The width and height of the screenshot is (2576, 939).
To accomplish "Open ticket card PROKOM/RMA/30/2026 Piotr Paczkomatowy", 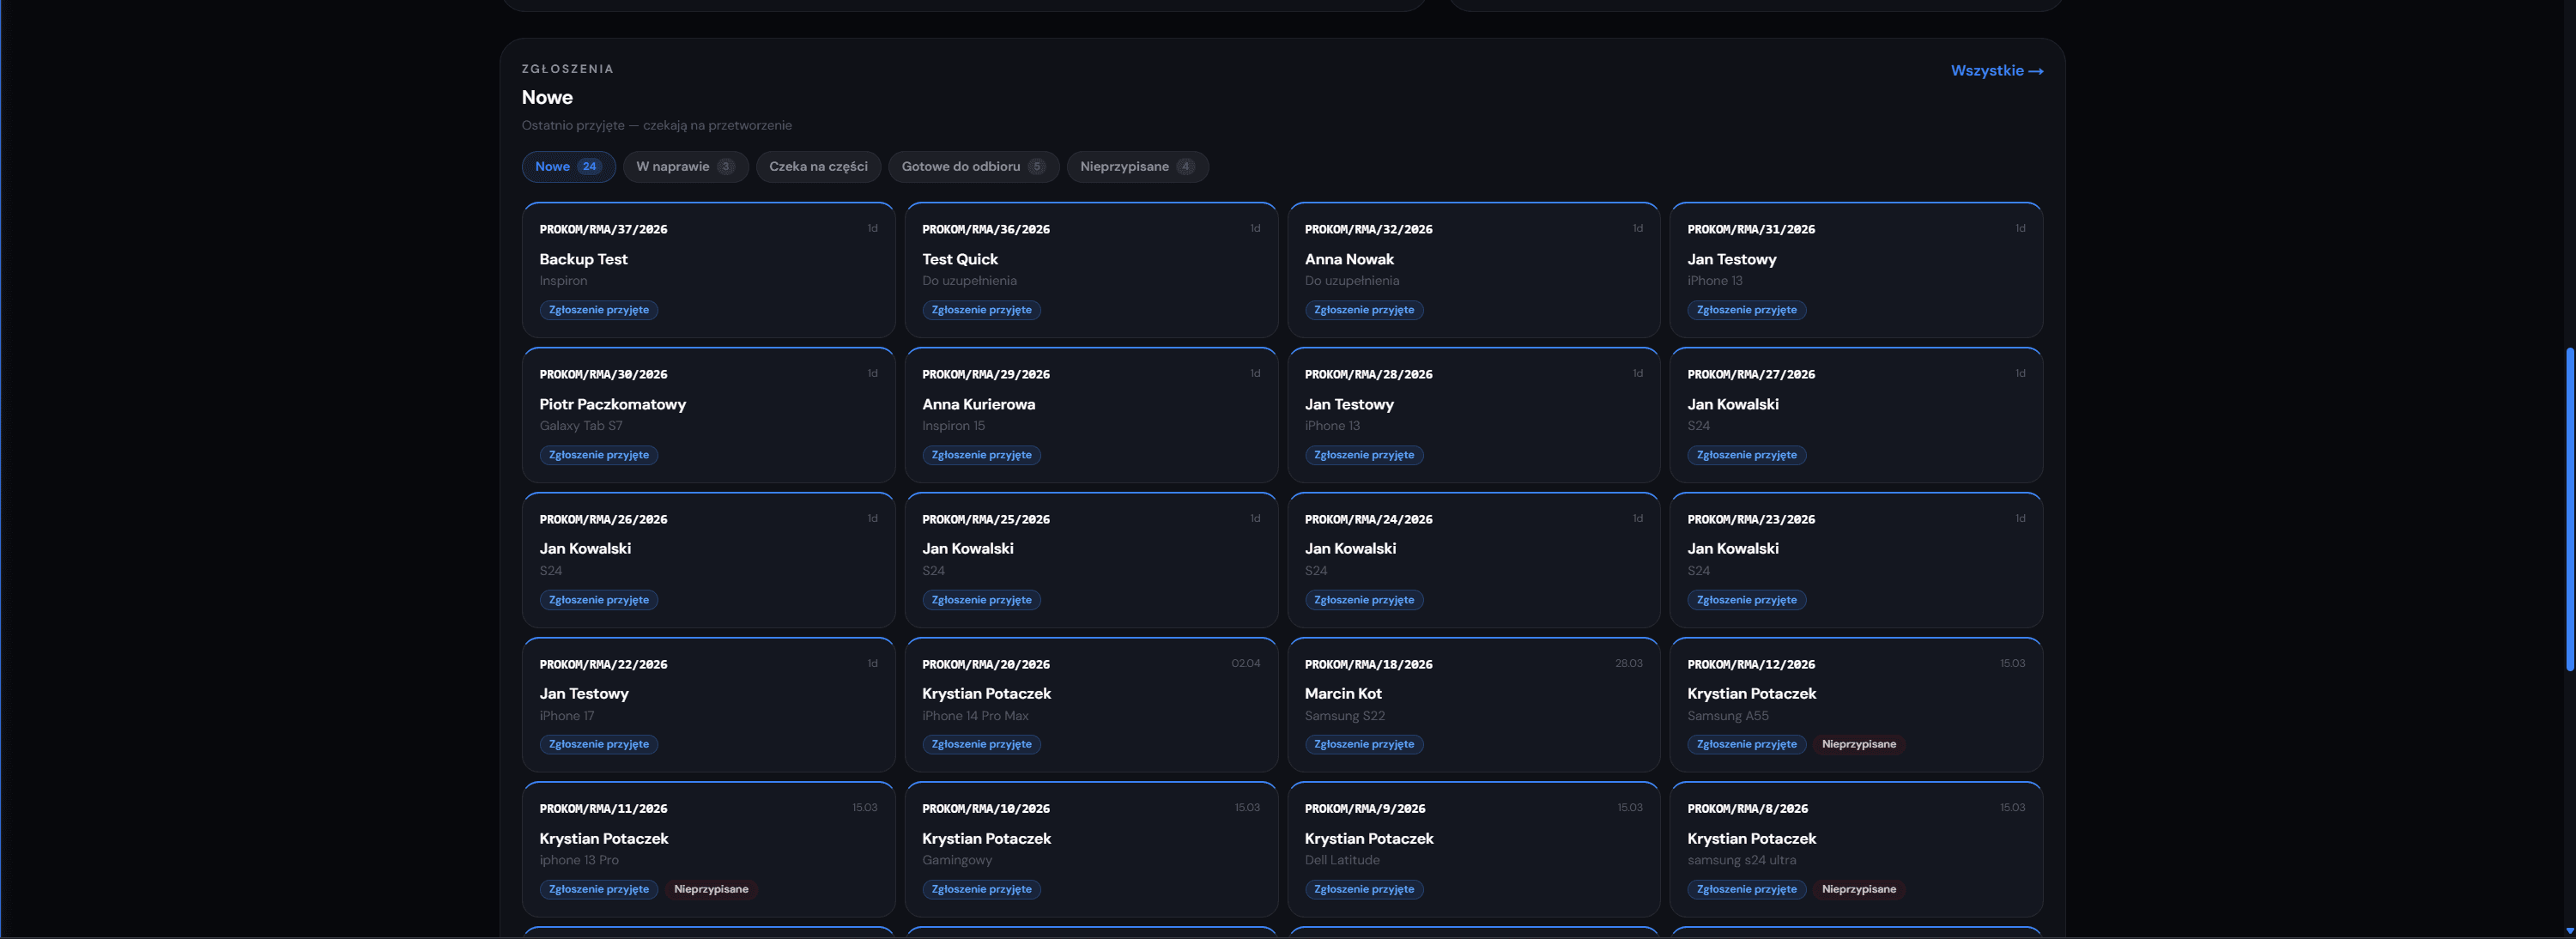I will click(708, 415).
